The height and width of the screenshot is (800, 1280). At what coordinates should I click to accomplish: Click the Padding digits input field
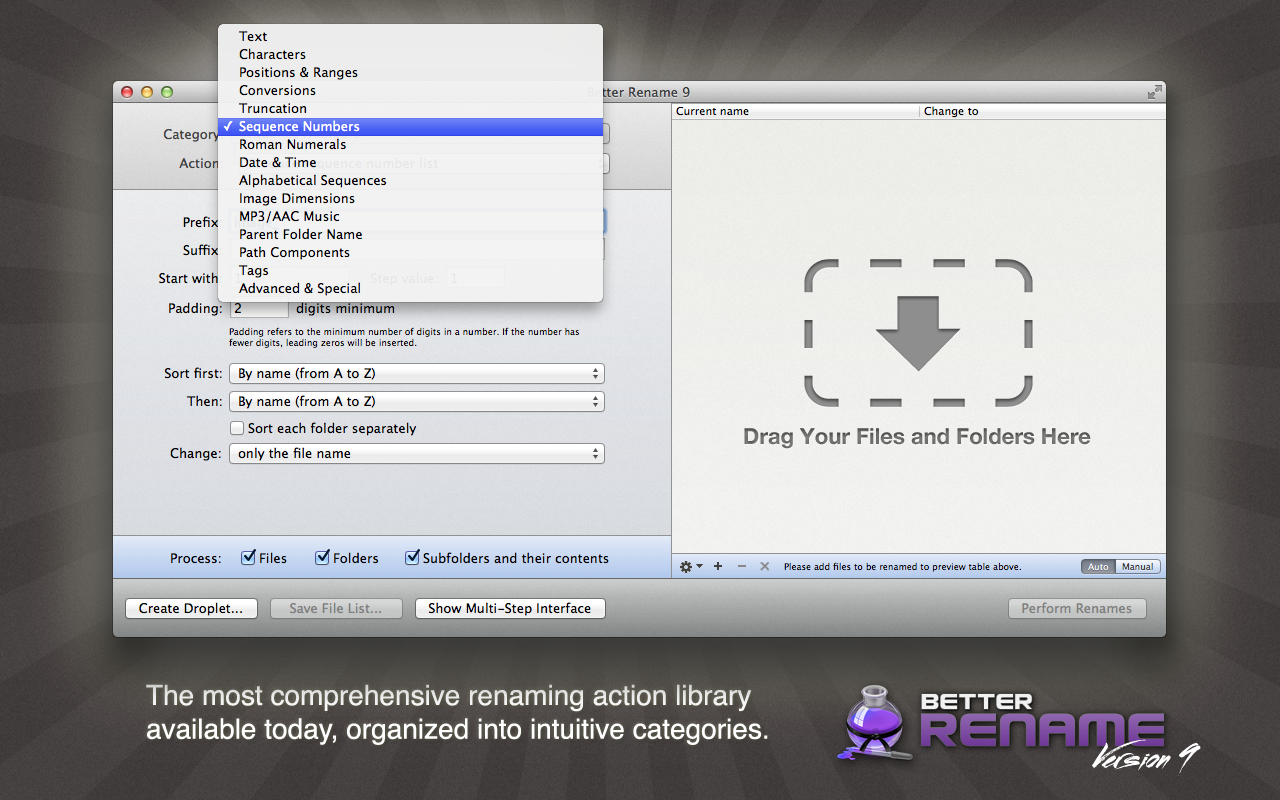(259, 309)
